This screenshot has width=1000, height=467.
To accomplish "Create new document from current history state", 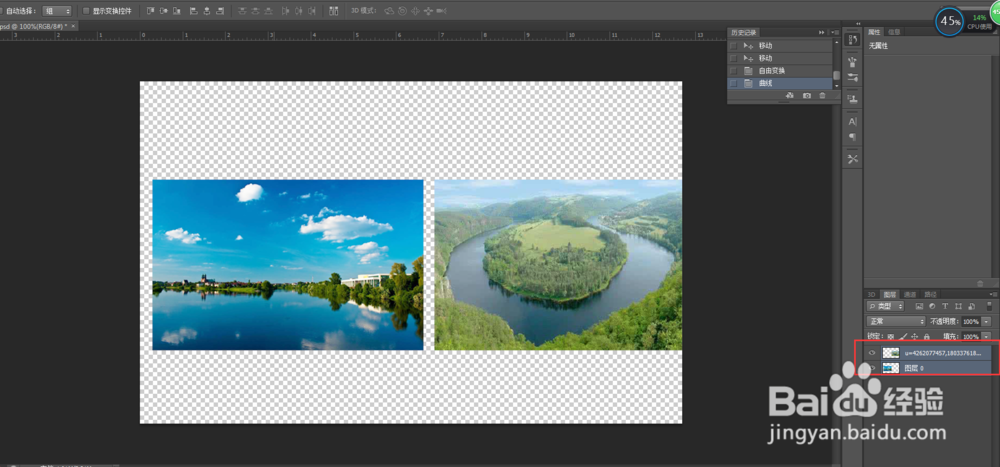I will (x=790, y=95).
